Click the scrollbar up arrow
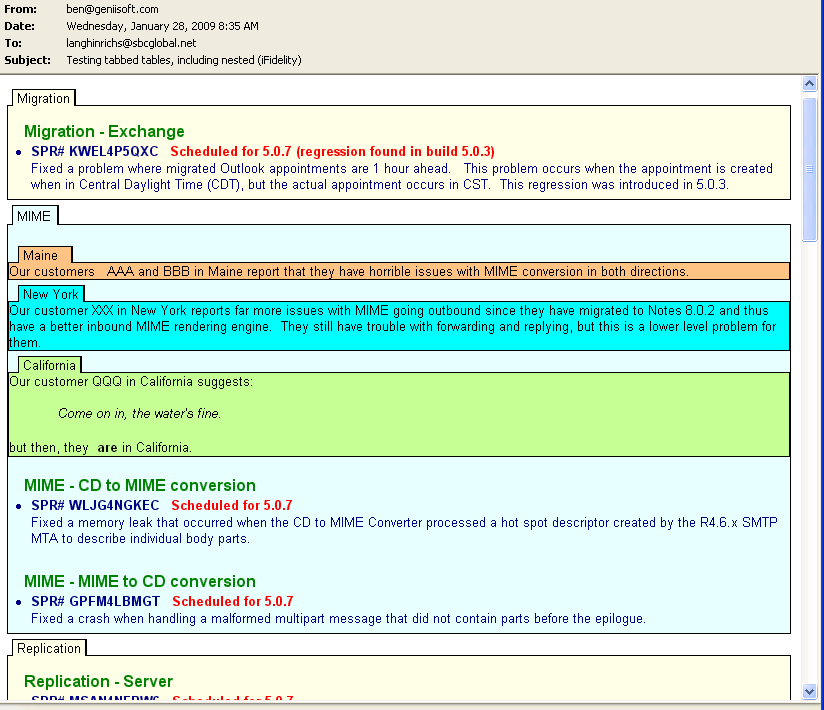824x710 pixels. pyautogui.click(x=810, y=85)
